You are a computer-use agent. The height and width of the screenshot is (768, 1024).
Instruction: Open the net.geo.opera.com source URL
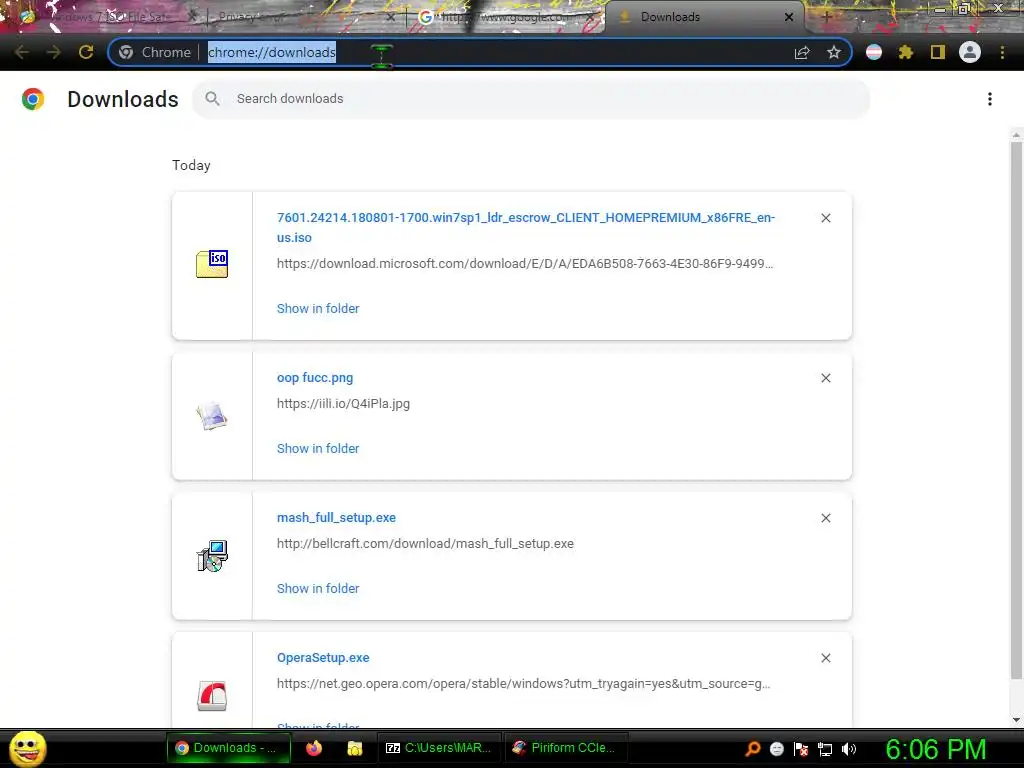pyautogui.click(x=523, y=684)
